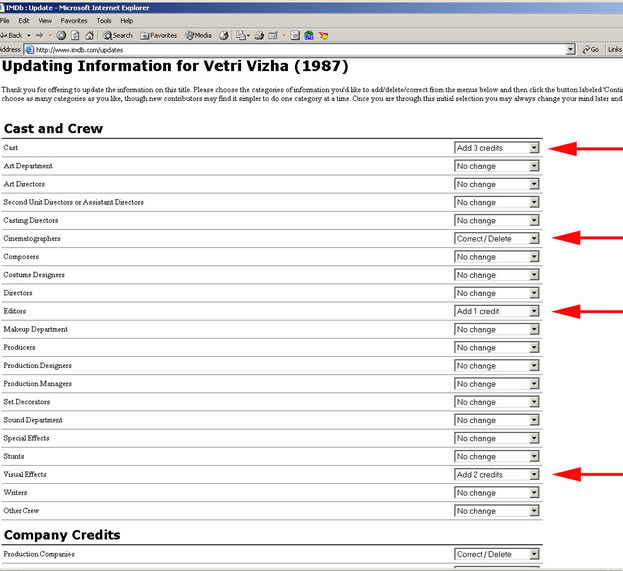Viewport: 623px width, 571px height.
Task: Click the Stop loading icon
Action: click(61, 35)
